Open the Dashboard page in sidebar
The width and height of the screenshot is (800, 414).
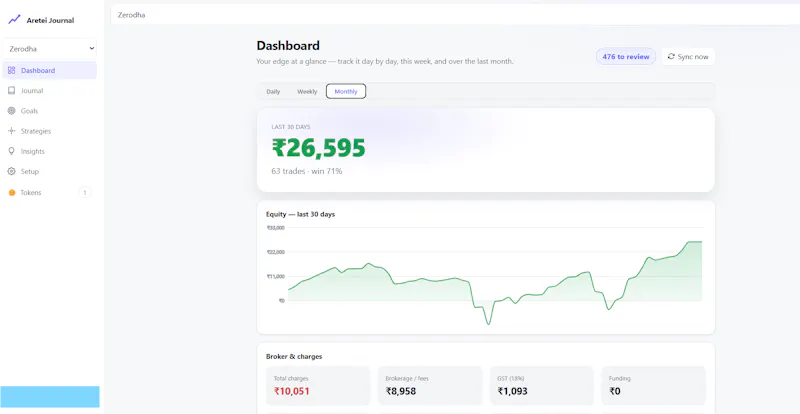[49, 70]
